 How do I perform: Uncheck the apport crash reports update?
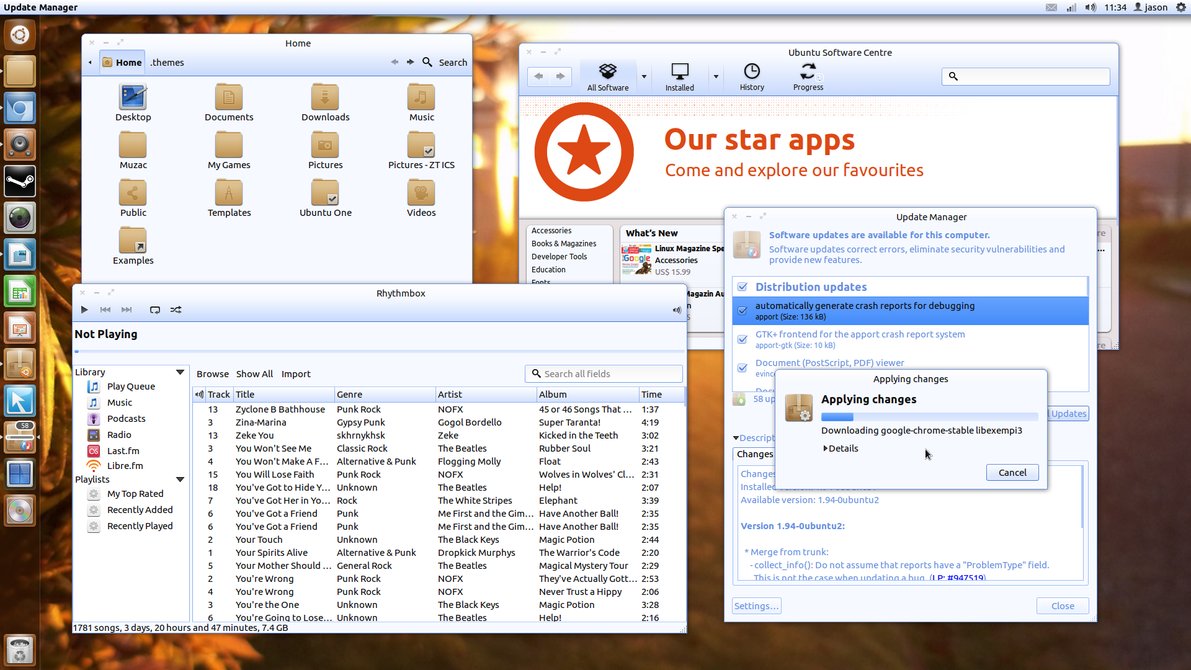[x=742, y=310]
